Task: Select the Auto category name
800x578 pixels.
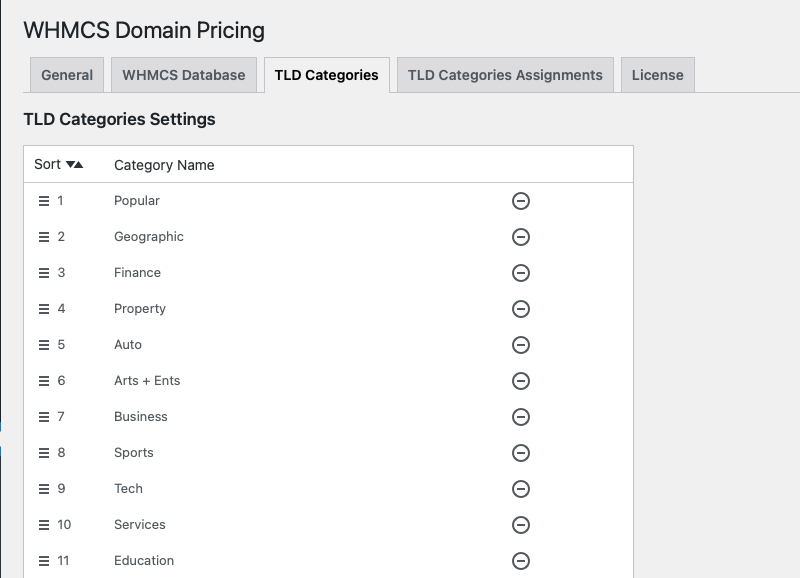Action: (x=128, y=345)
